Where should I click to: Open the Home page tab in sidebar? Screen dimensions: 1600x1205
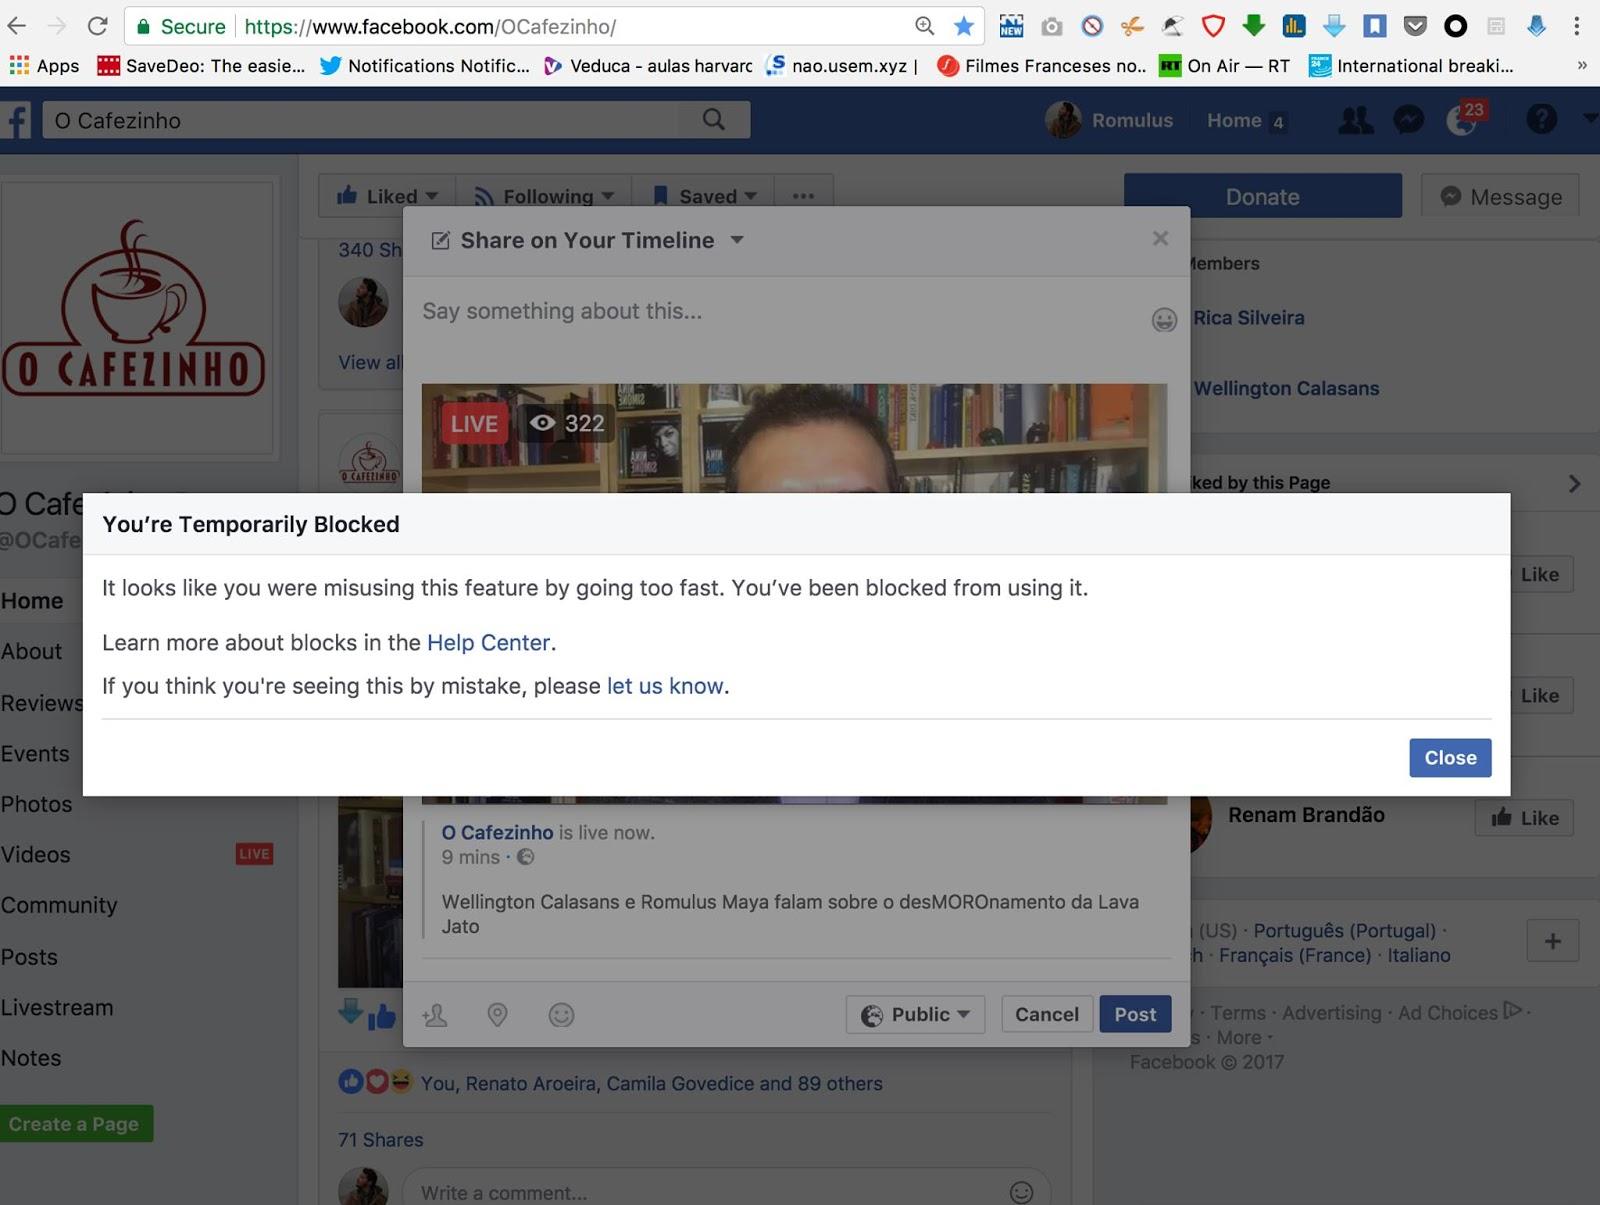[x=32, y=601]
